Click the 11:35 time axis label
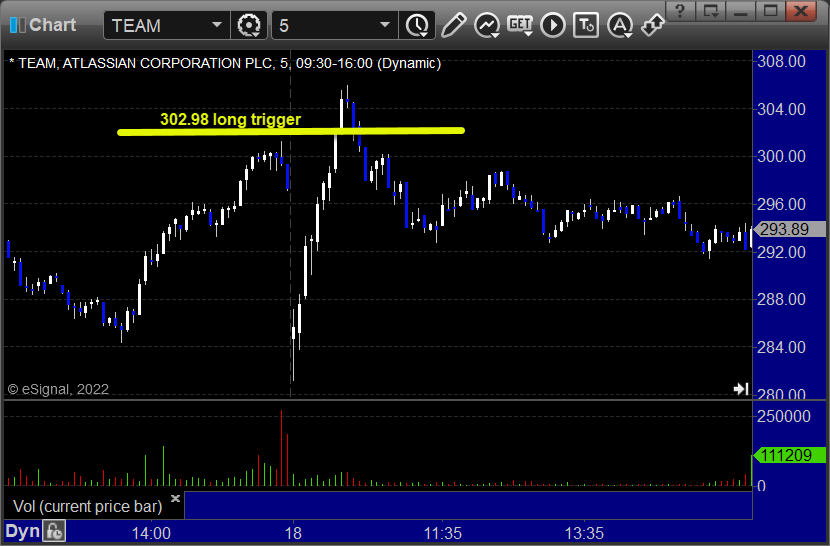The width and height of the screenshot is (830, 546). point(443,533)
